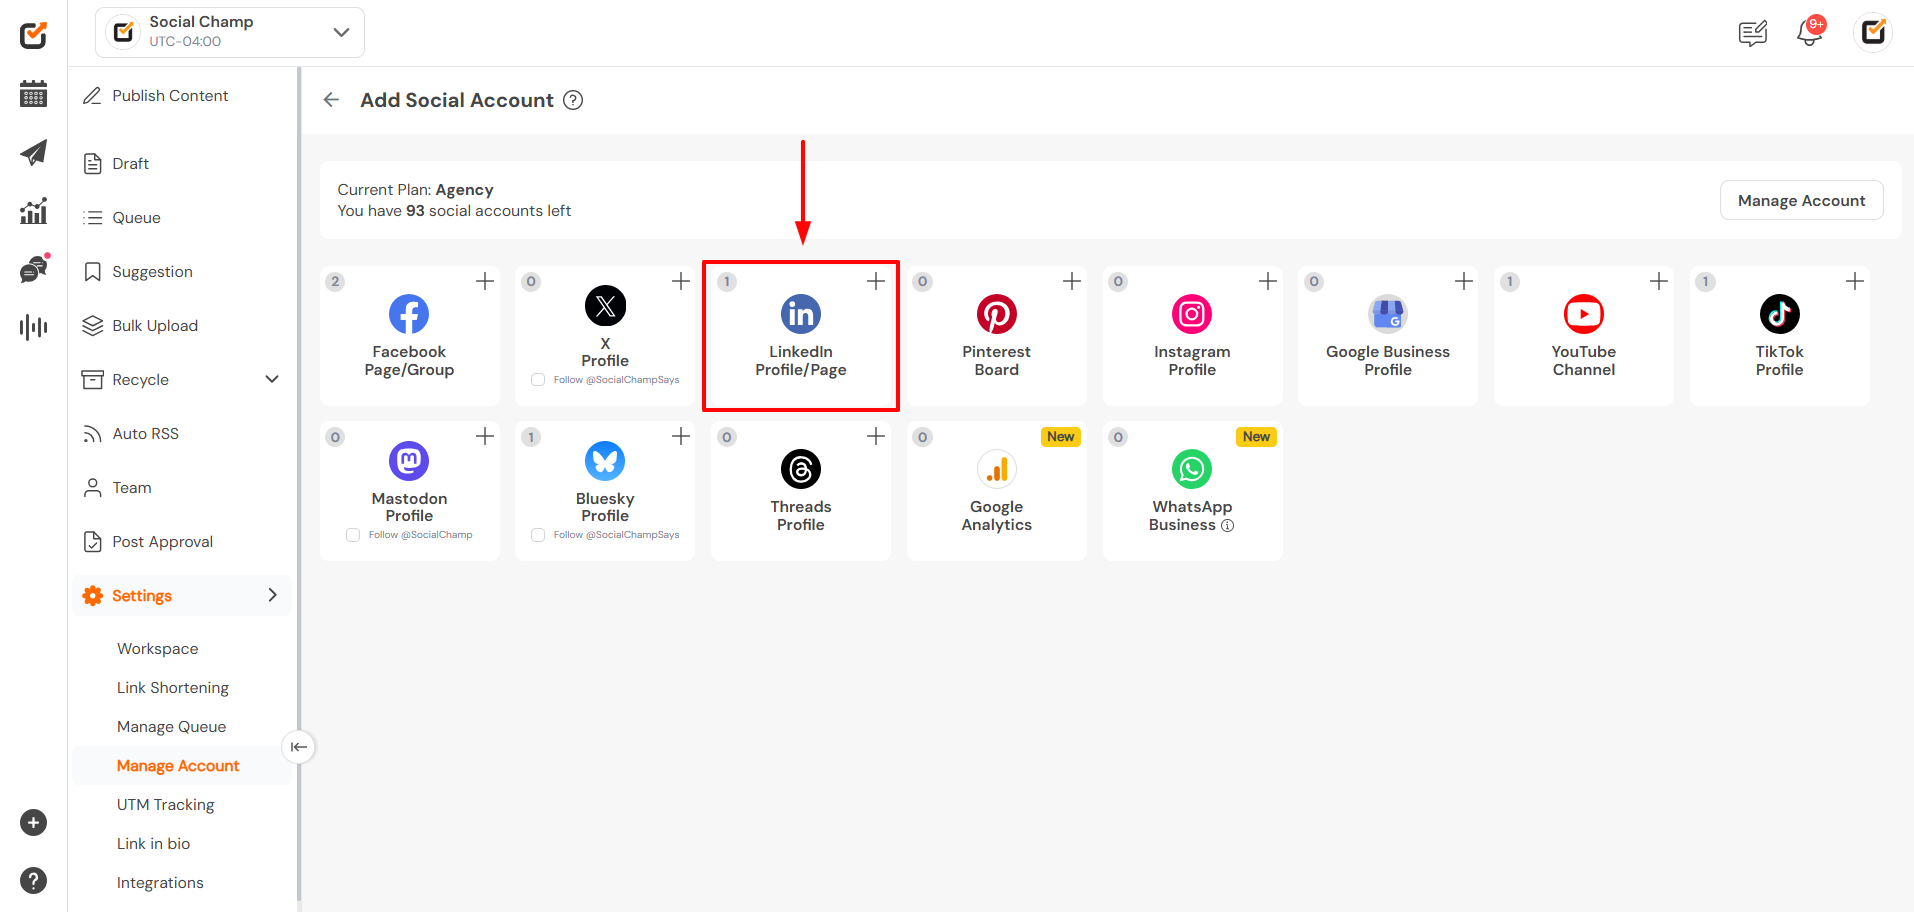
Task: Click the New badge on Google Analytics card
Action: tap(1060, 437)
